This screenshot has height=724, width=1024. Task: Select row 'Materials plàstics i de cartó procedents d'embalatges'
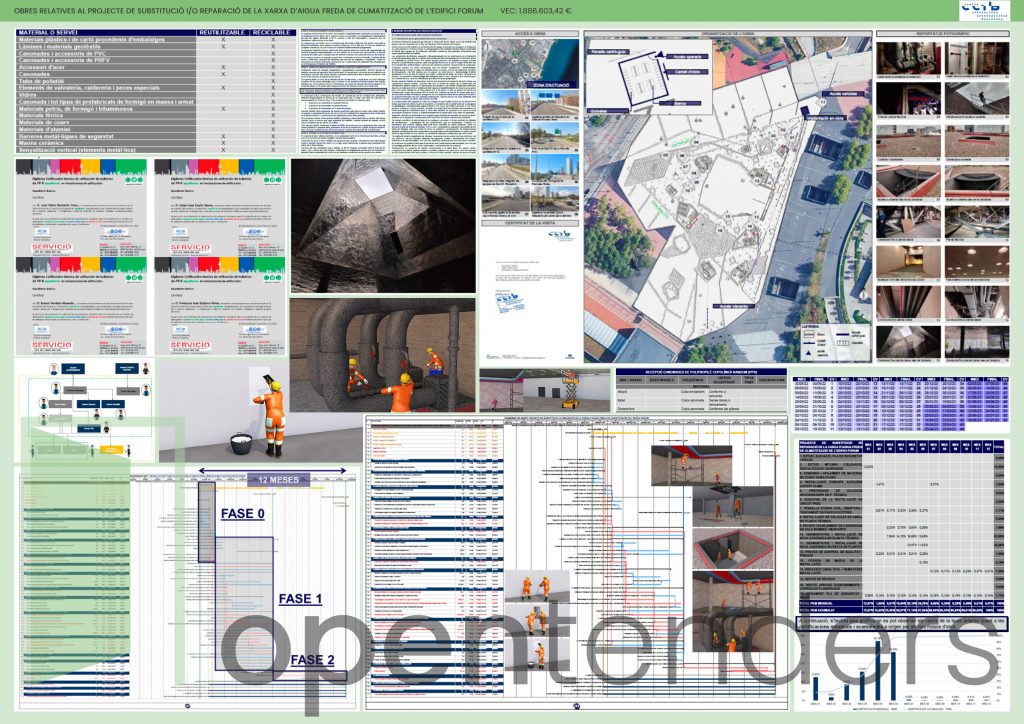coord(155,39)
